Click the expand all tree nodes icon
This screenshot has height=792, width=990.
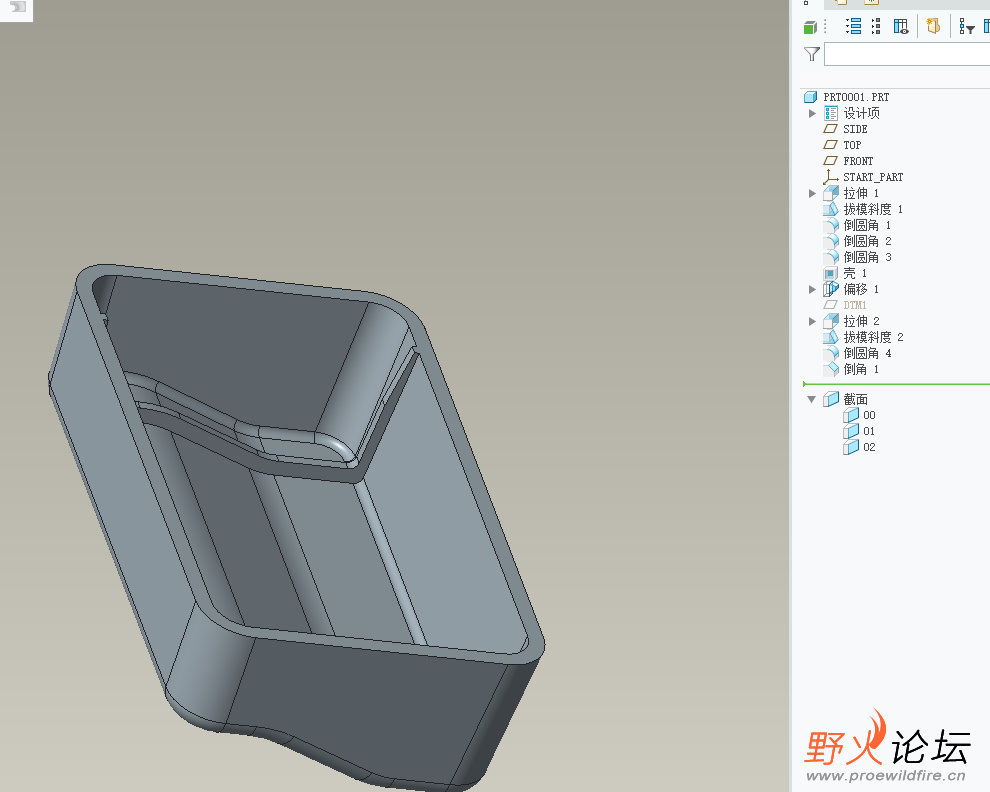tap(854, 26)
